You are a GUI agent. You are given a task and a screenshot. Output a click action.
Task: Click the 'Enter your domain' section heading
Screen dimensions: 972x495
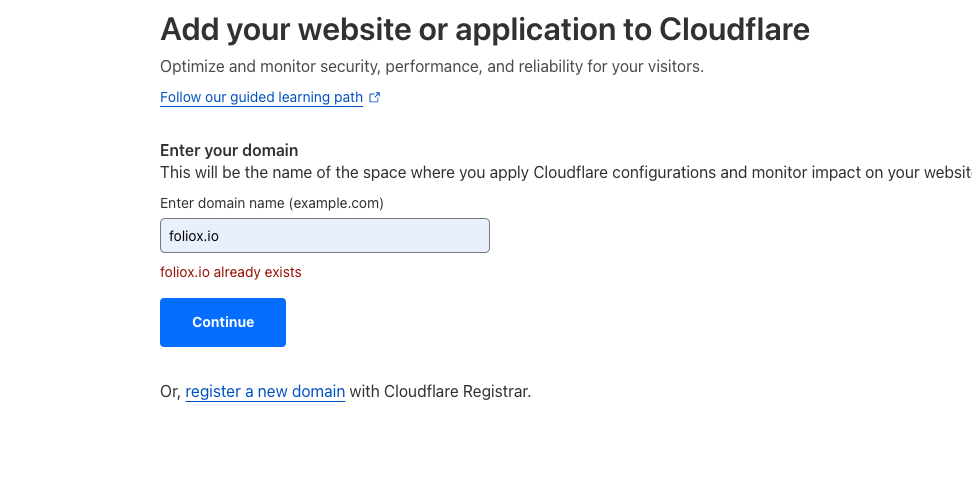coord(229,151)
